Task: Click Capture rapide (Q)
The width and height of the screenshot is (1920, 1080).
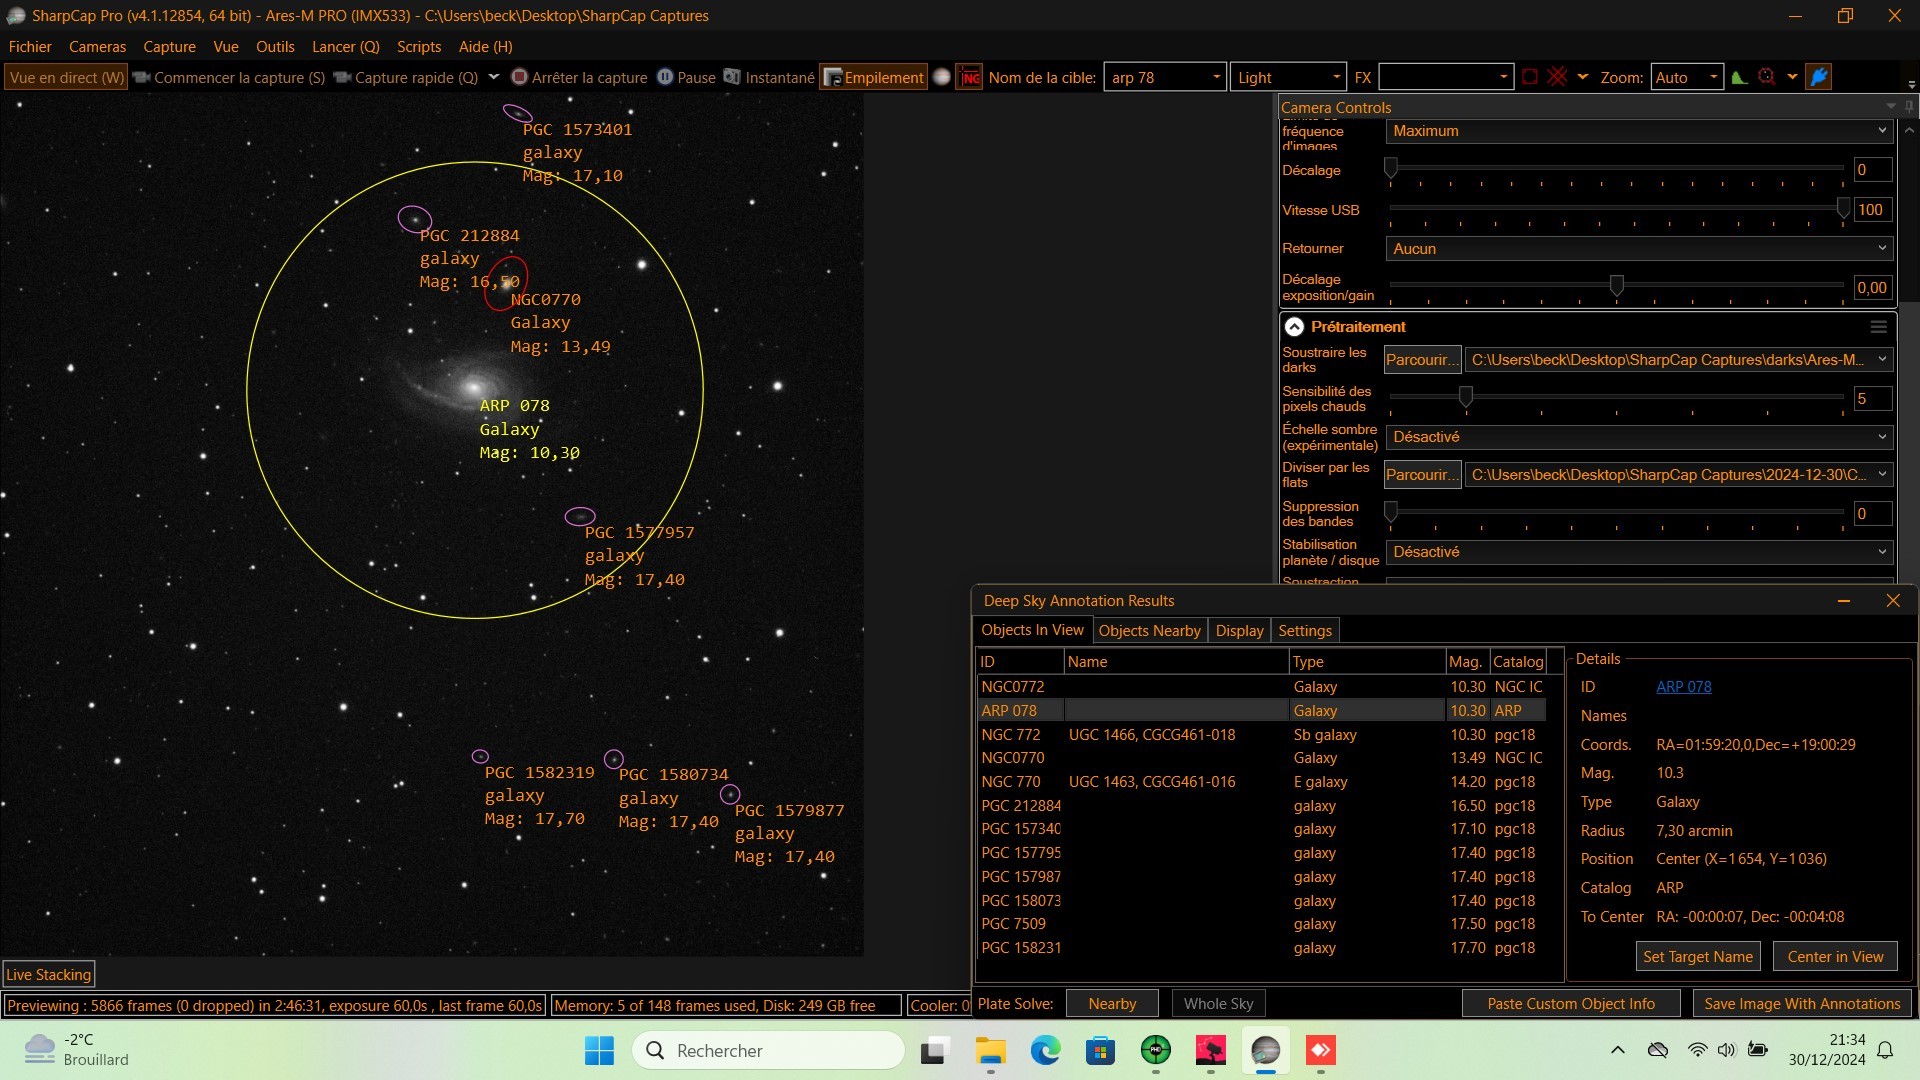Action: tap(406, 77)
